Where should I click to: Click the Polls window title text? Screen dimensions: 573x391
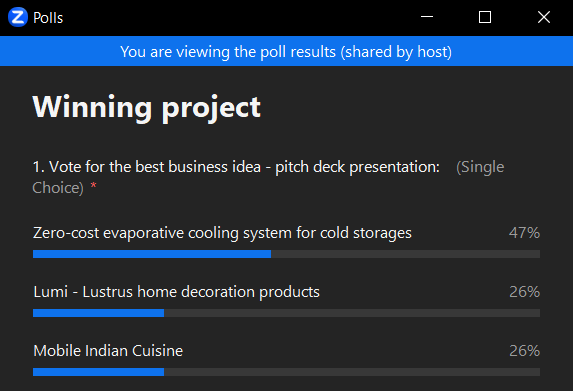pyautogui.click(x=48, y=18)
